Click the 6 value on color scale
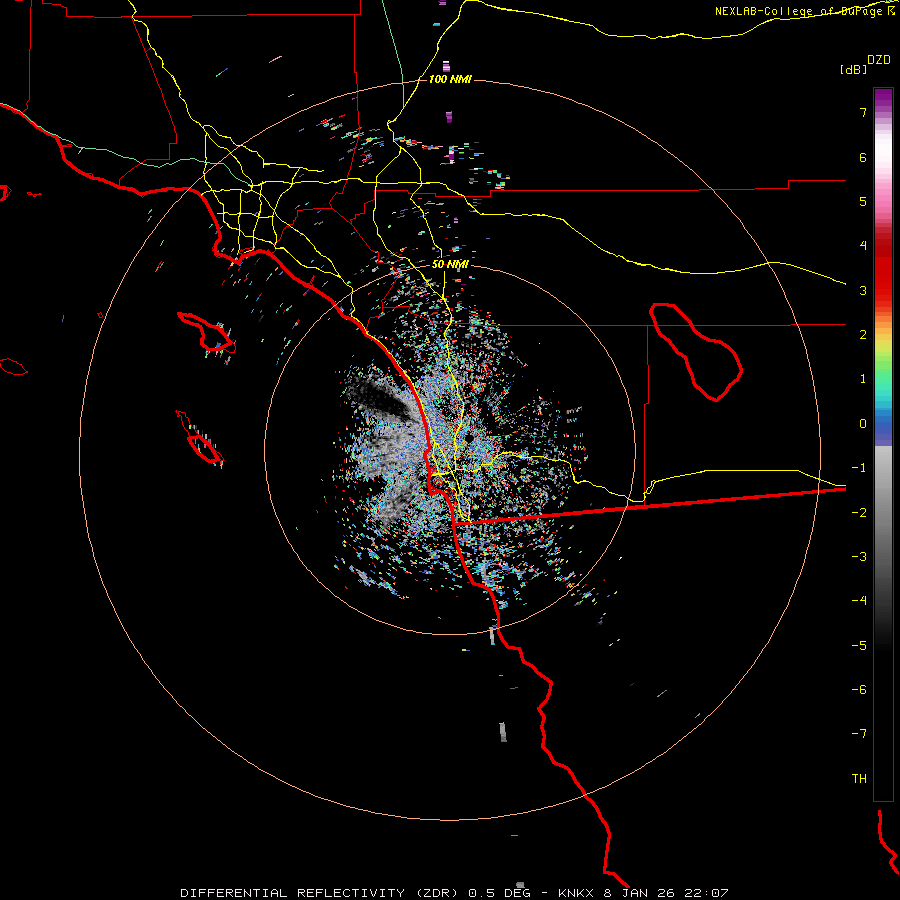Image resolution: width=900 pixels, height=900 pixels. (x=863, y=157)
